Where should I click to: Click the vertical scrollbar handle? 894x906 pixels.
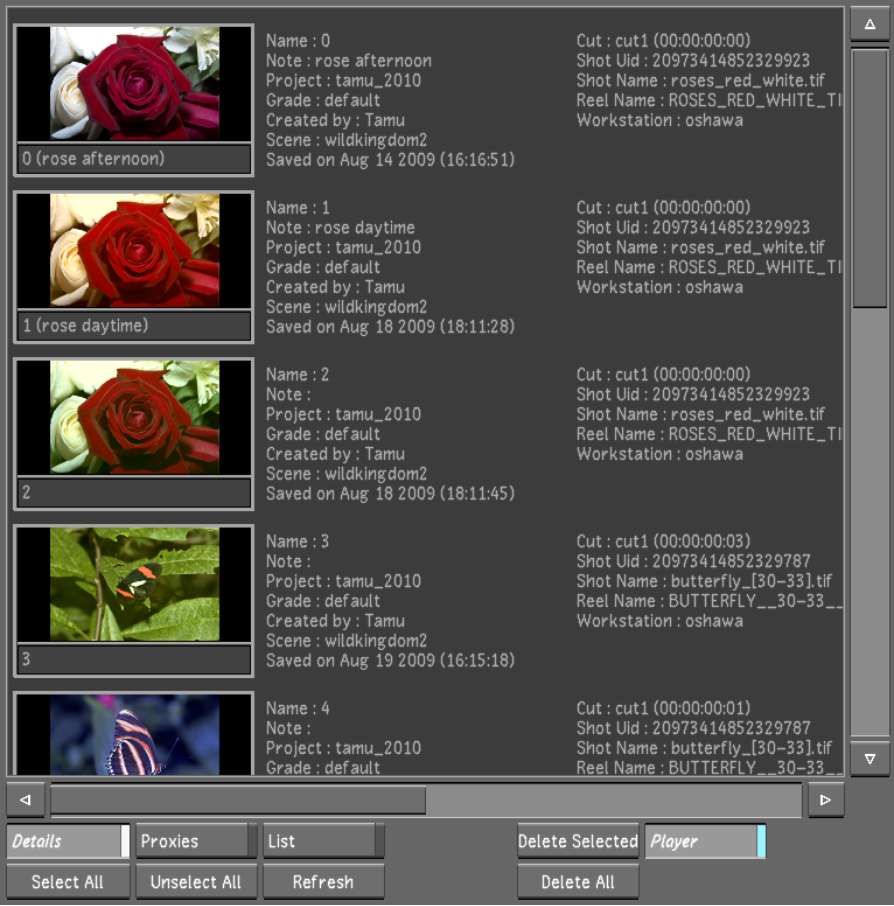tap(869, 178)
